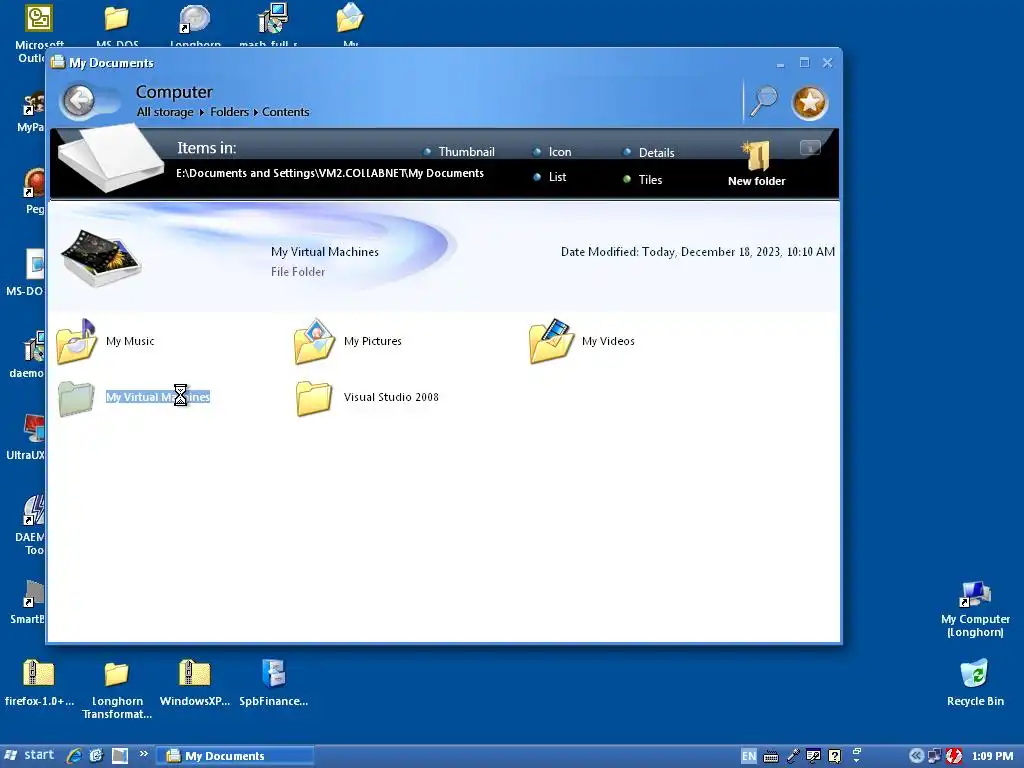
Task: Click the My Music label
Action: point(130,341)
